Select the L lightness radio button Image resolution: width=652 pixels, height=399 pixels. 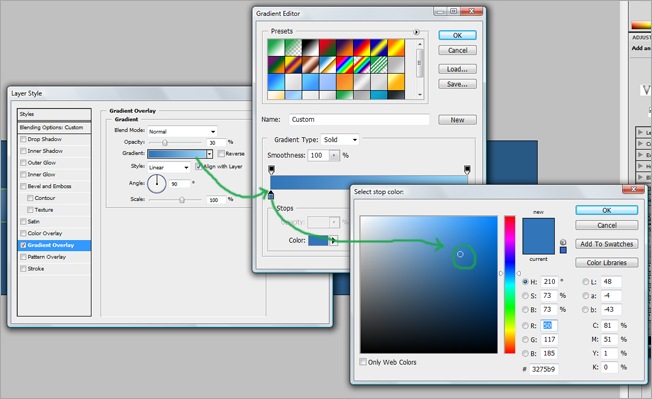(x=585, y=282)
